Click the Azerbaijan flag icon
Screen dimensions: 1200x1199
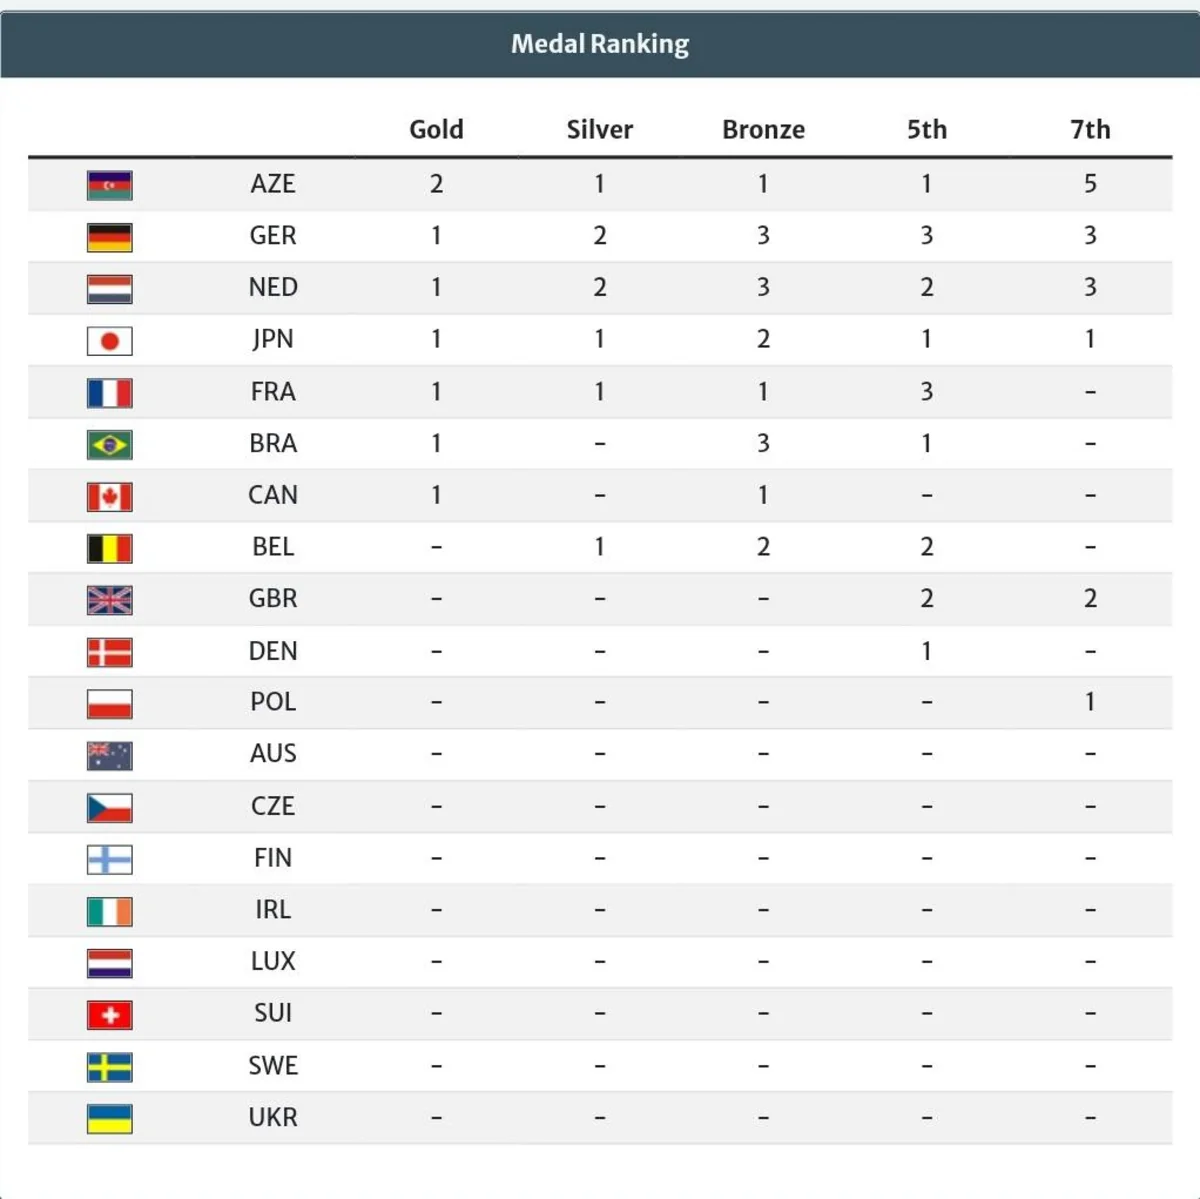tap(110, 185)
